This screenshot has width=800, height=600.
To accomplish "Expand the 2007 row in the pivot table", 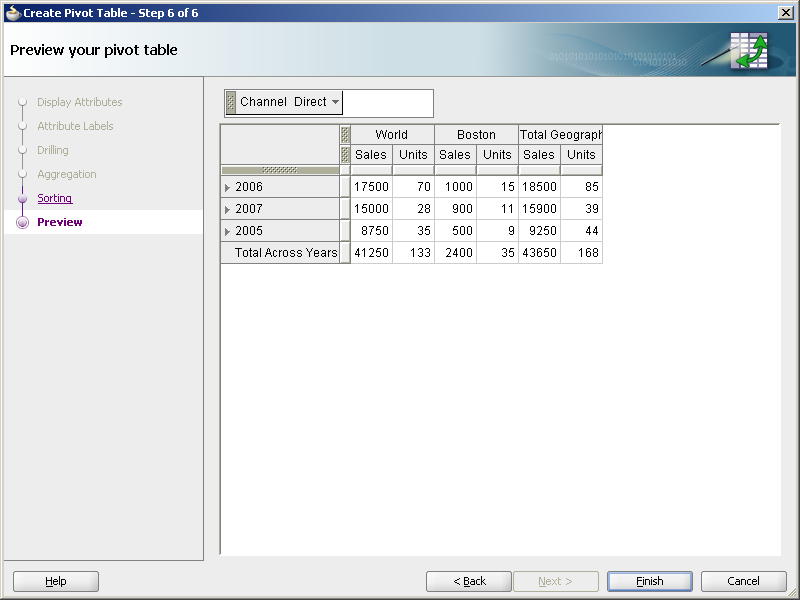I will pyautogui.click(x=228, y=209).
